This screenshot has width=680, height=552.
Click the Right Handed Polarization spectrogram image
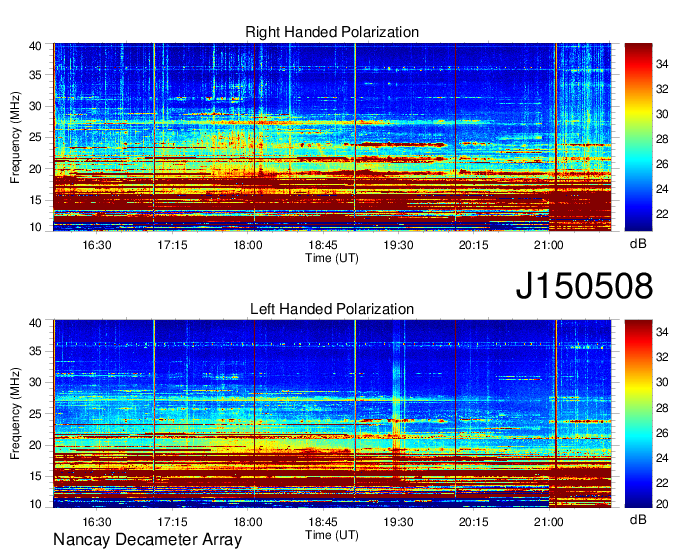[332, 137]
